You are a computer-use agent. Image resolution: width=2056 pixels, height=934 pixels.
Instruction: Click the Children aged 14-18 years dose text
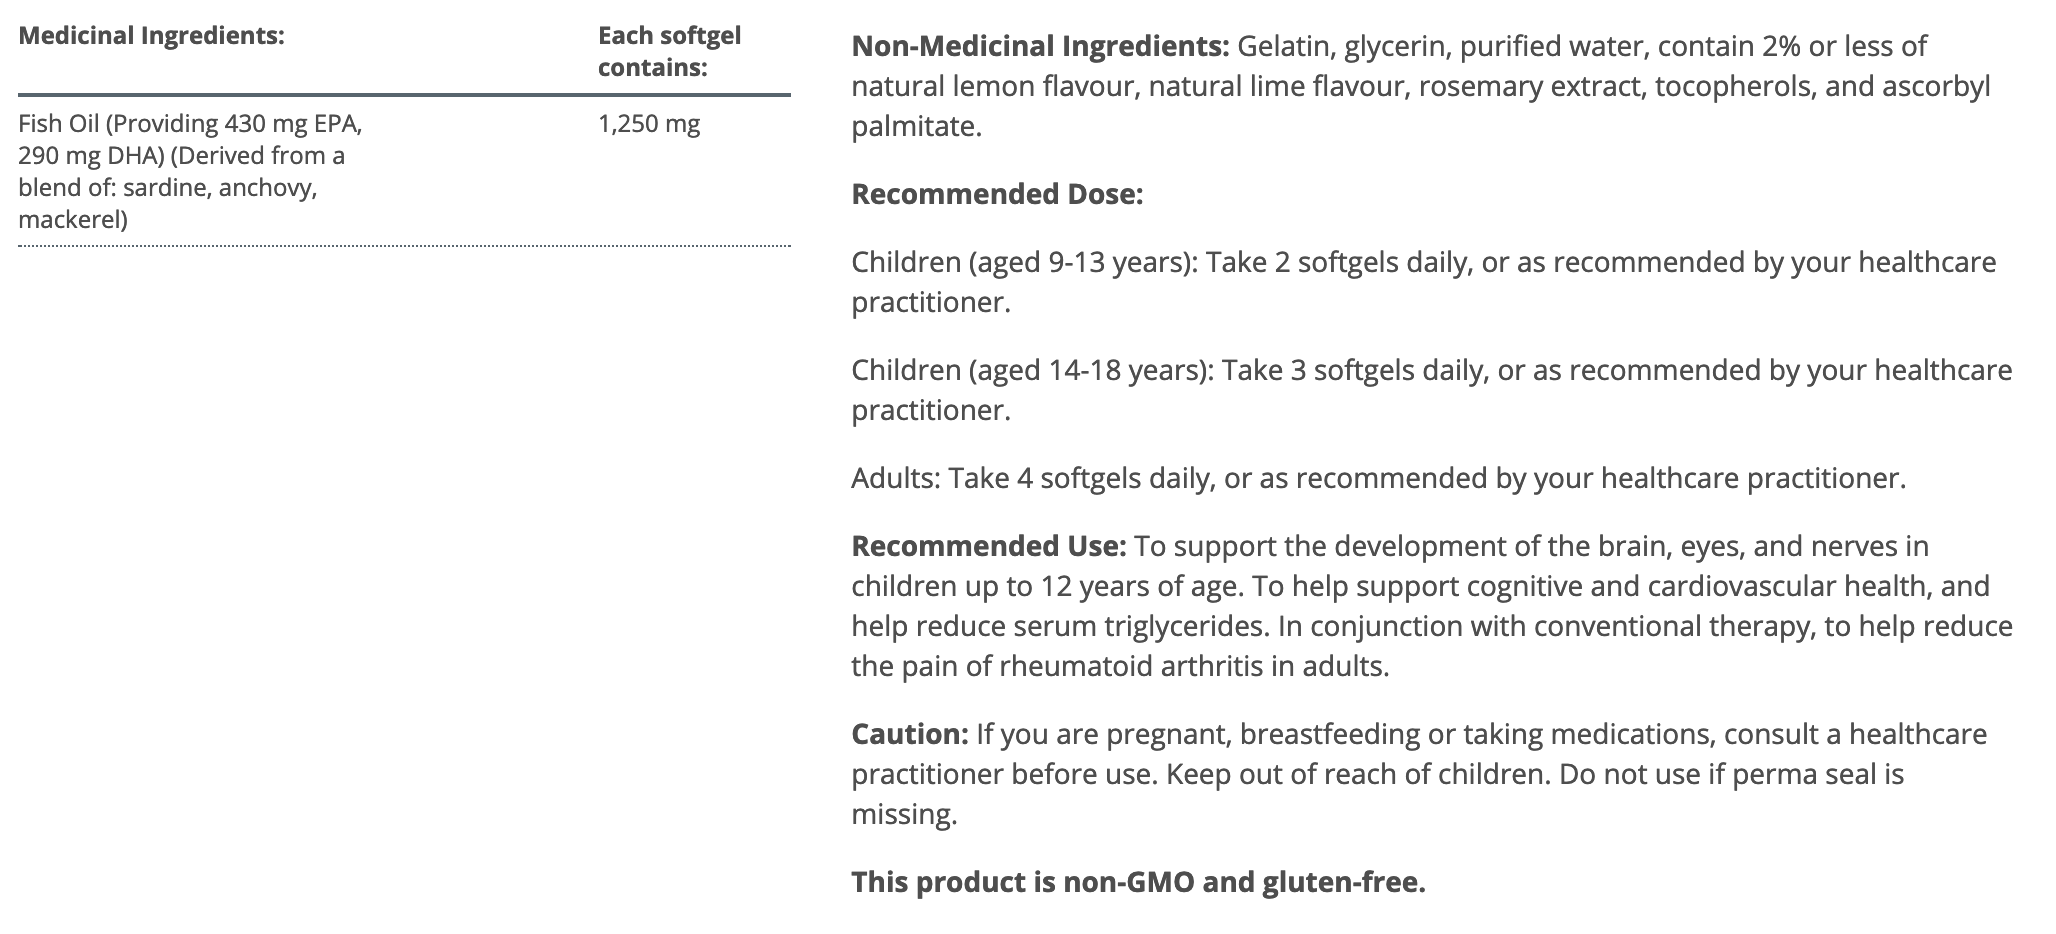(x=1430, y=371)
